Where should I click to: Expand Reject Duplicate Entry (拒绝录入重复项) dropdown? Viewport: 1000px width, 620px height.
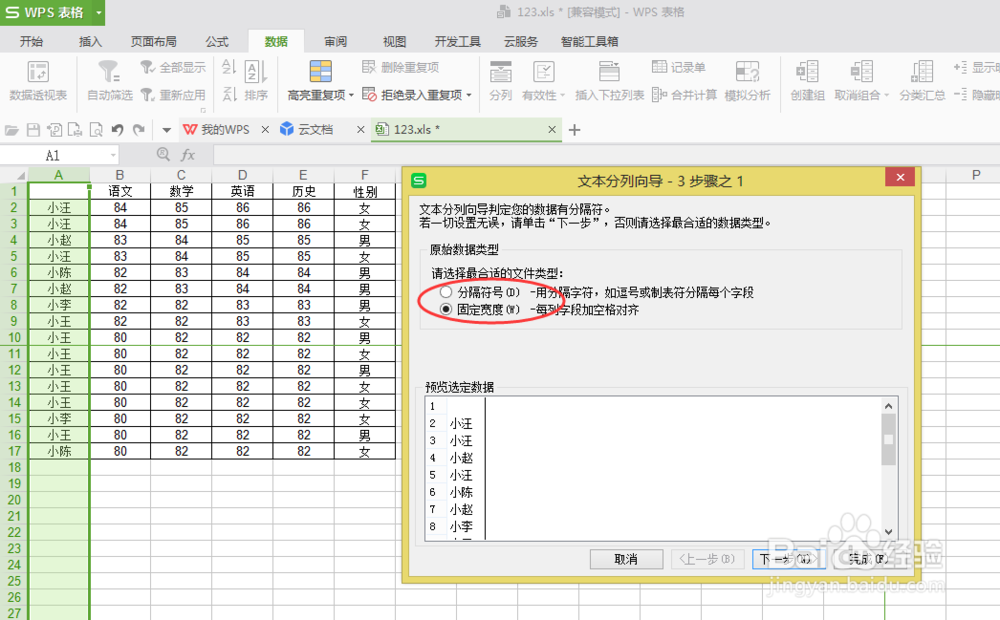coord(469,95)
